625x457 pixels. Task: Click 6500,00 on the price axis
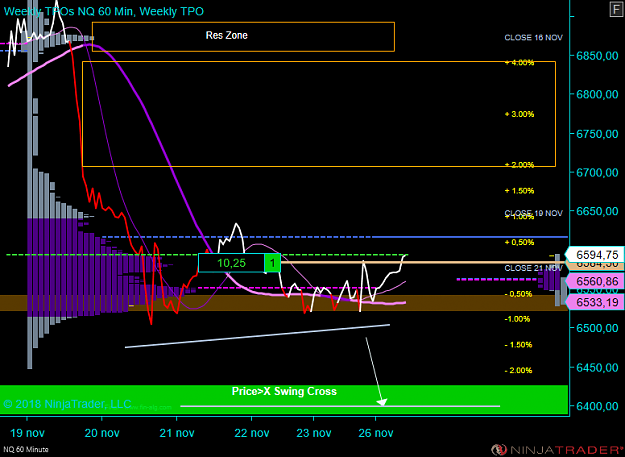pos(597,328)
